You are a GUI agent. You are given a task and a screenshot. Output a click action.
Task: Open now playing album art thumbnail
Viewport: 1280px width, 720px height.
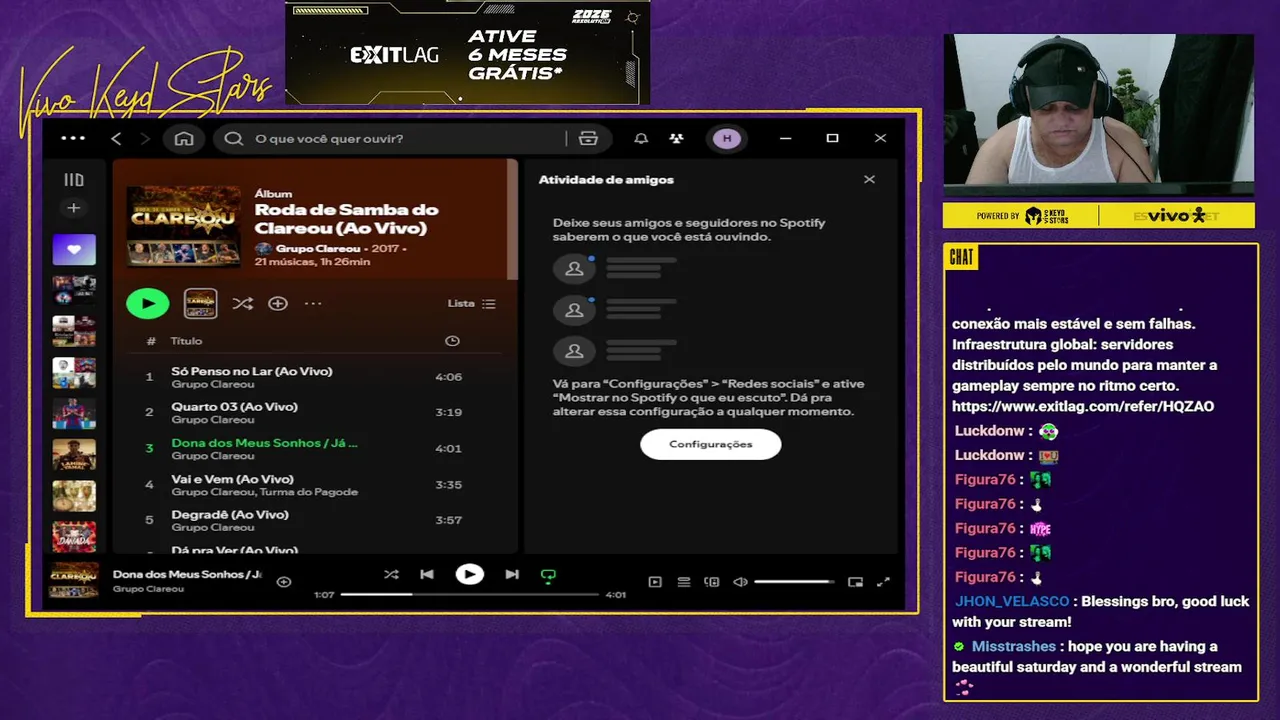(x=74, y=580)
